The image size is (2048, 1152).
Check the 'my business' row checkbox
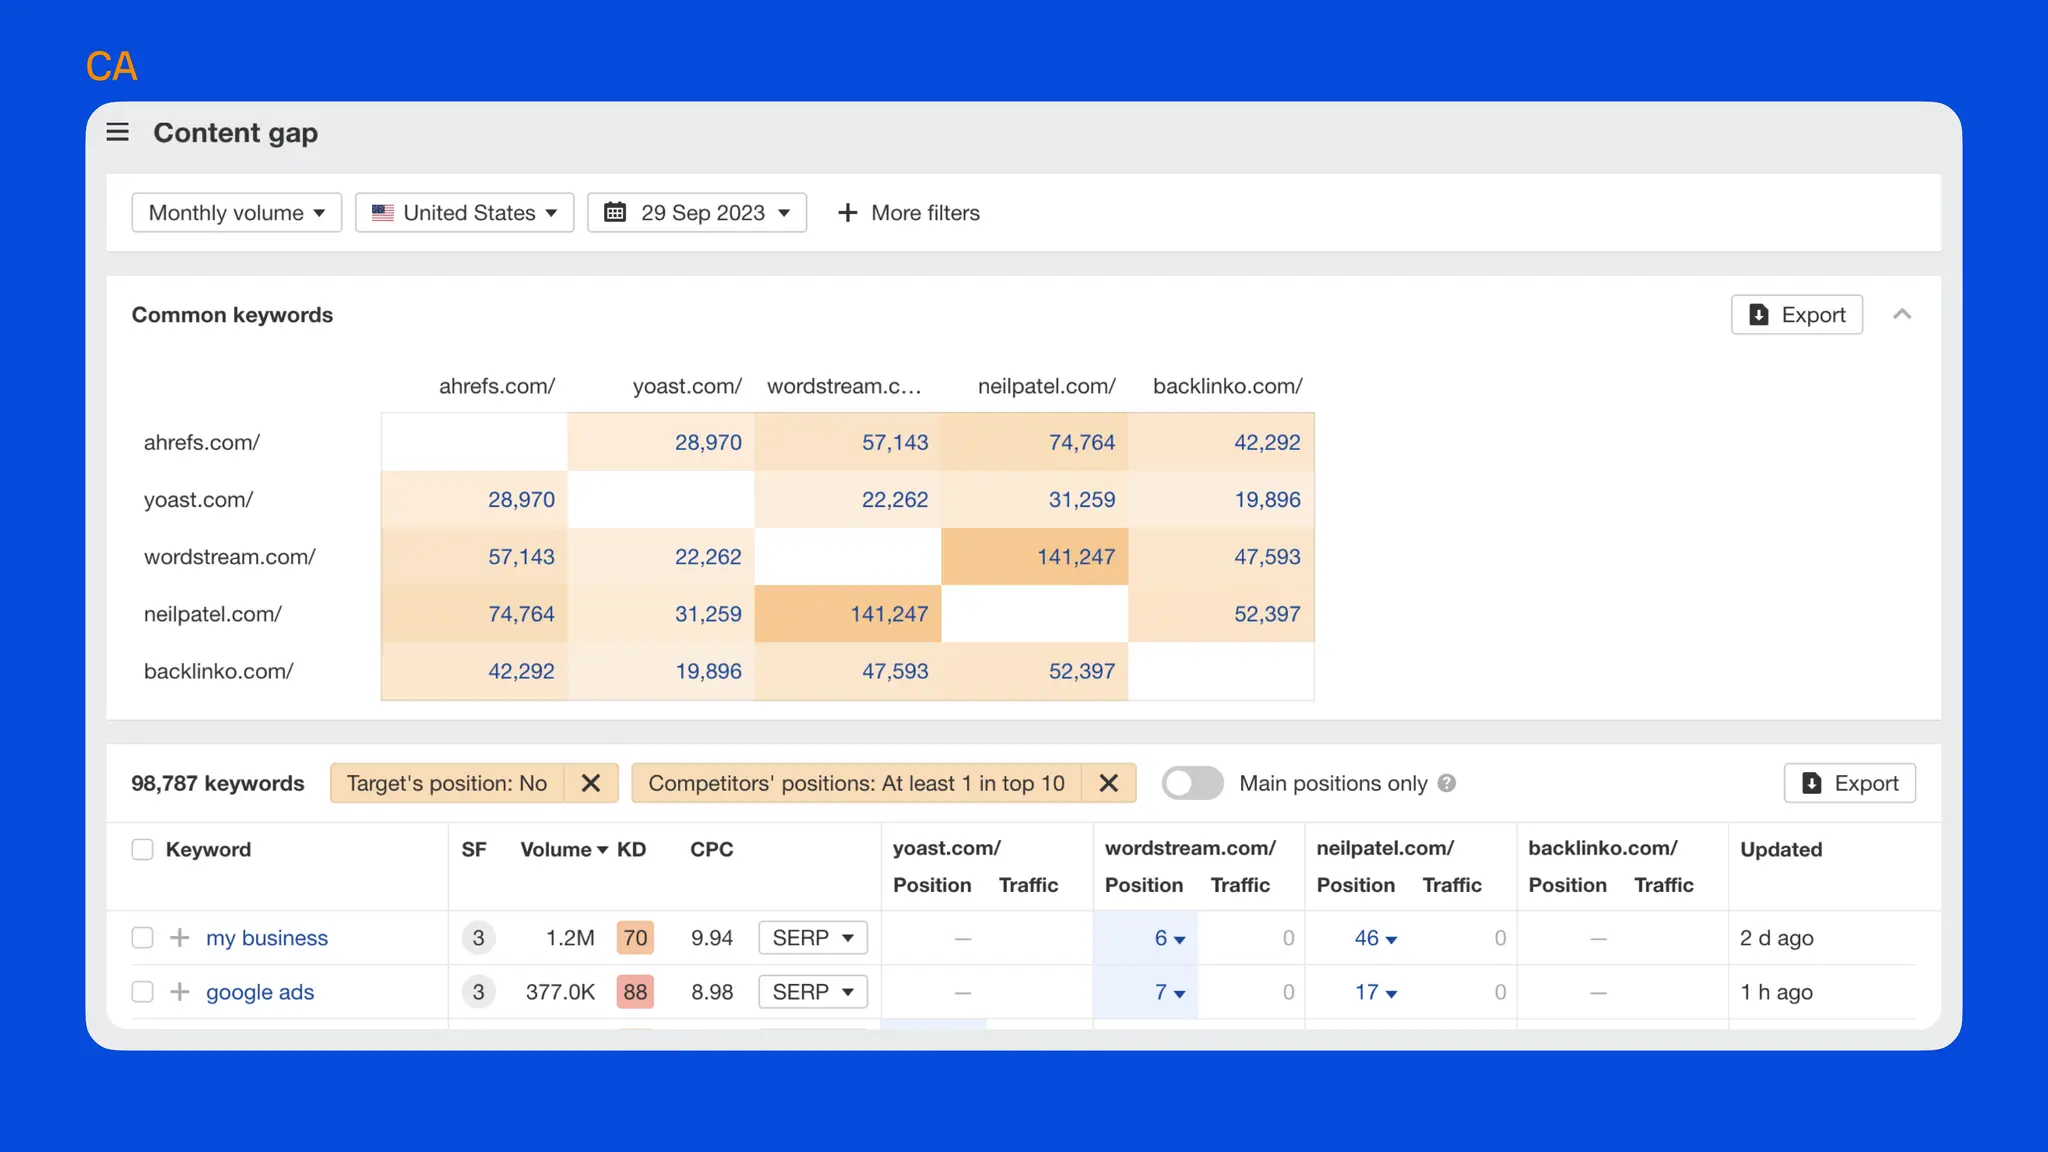(143, 938)
